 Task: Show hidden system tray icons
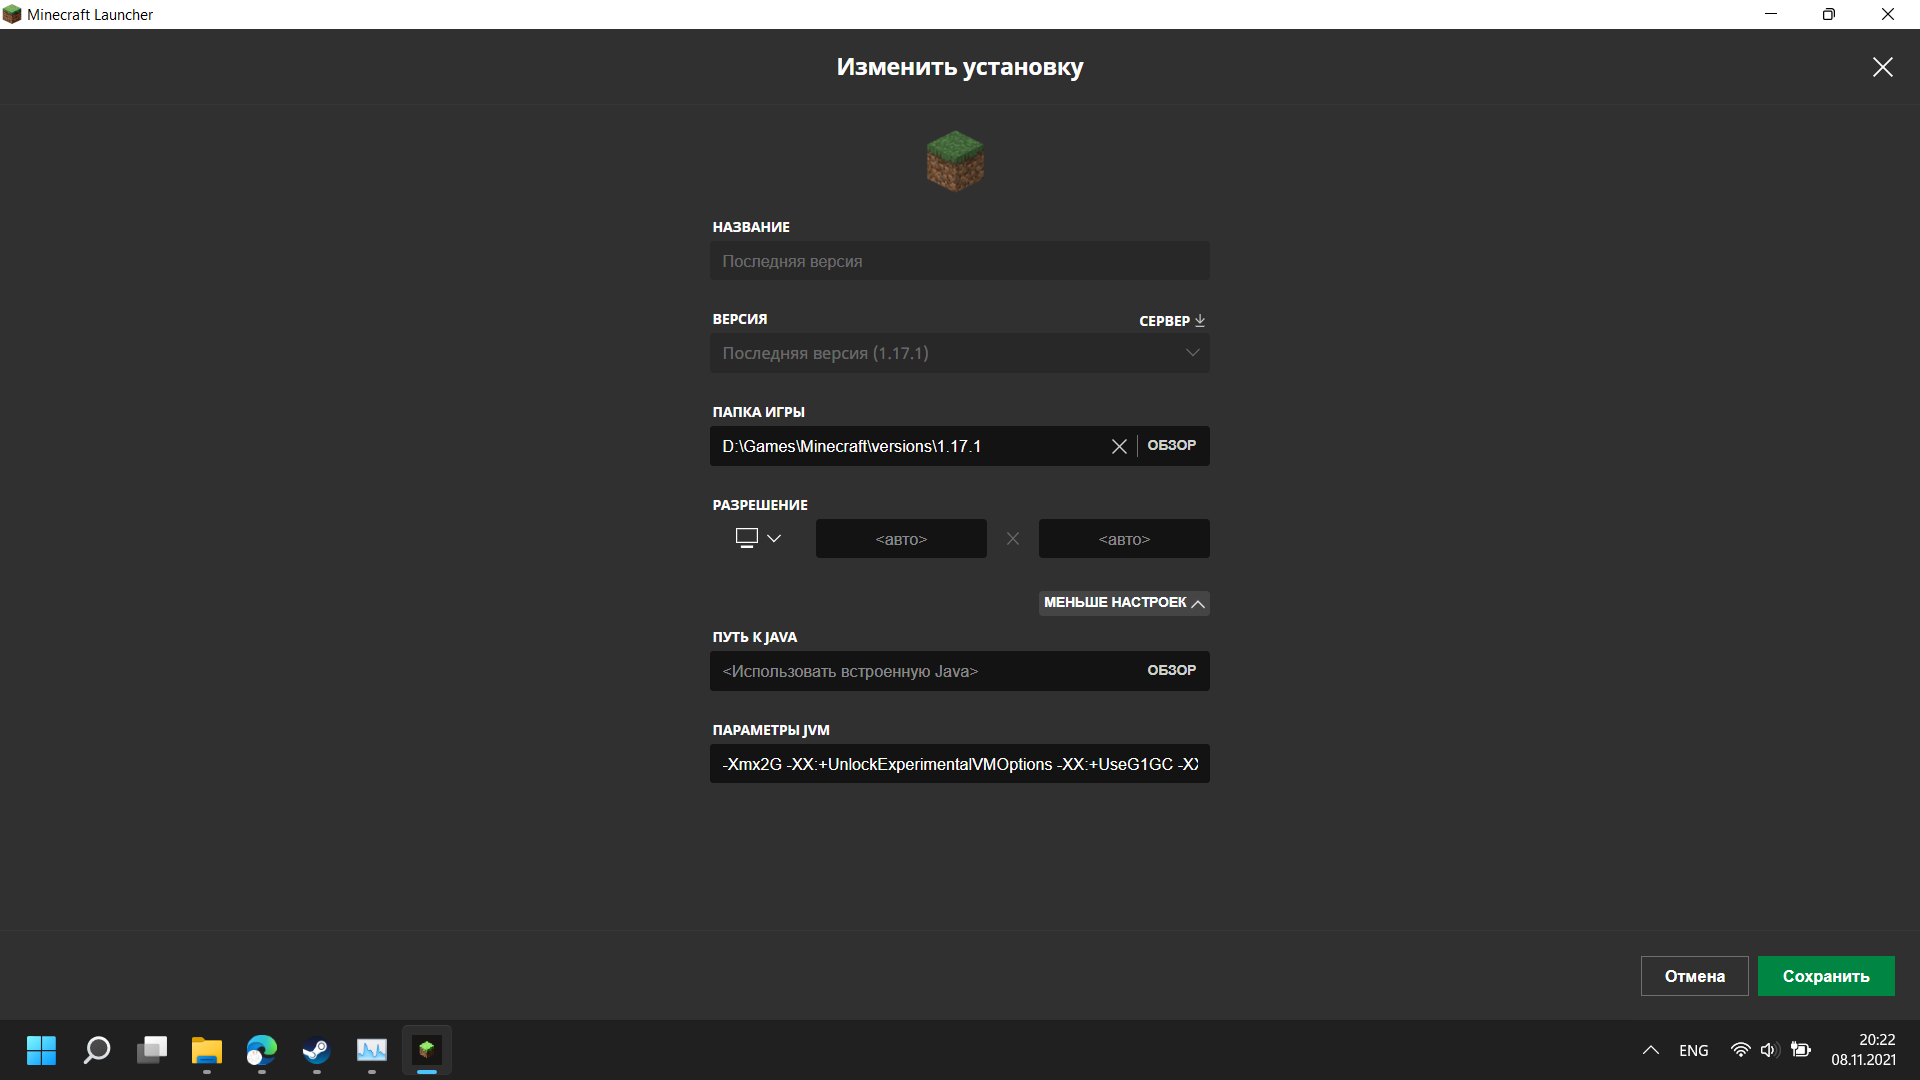[1650, 1050]
